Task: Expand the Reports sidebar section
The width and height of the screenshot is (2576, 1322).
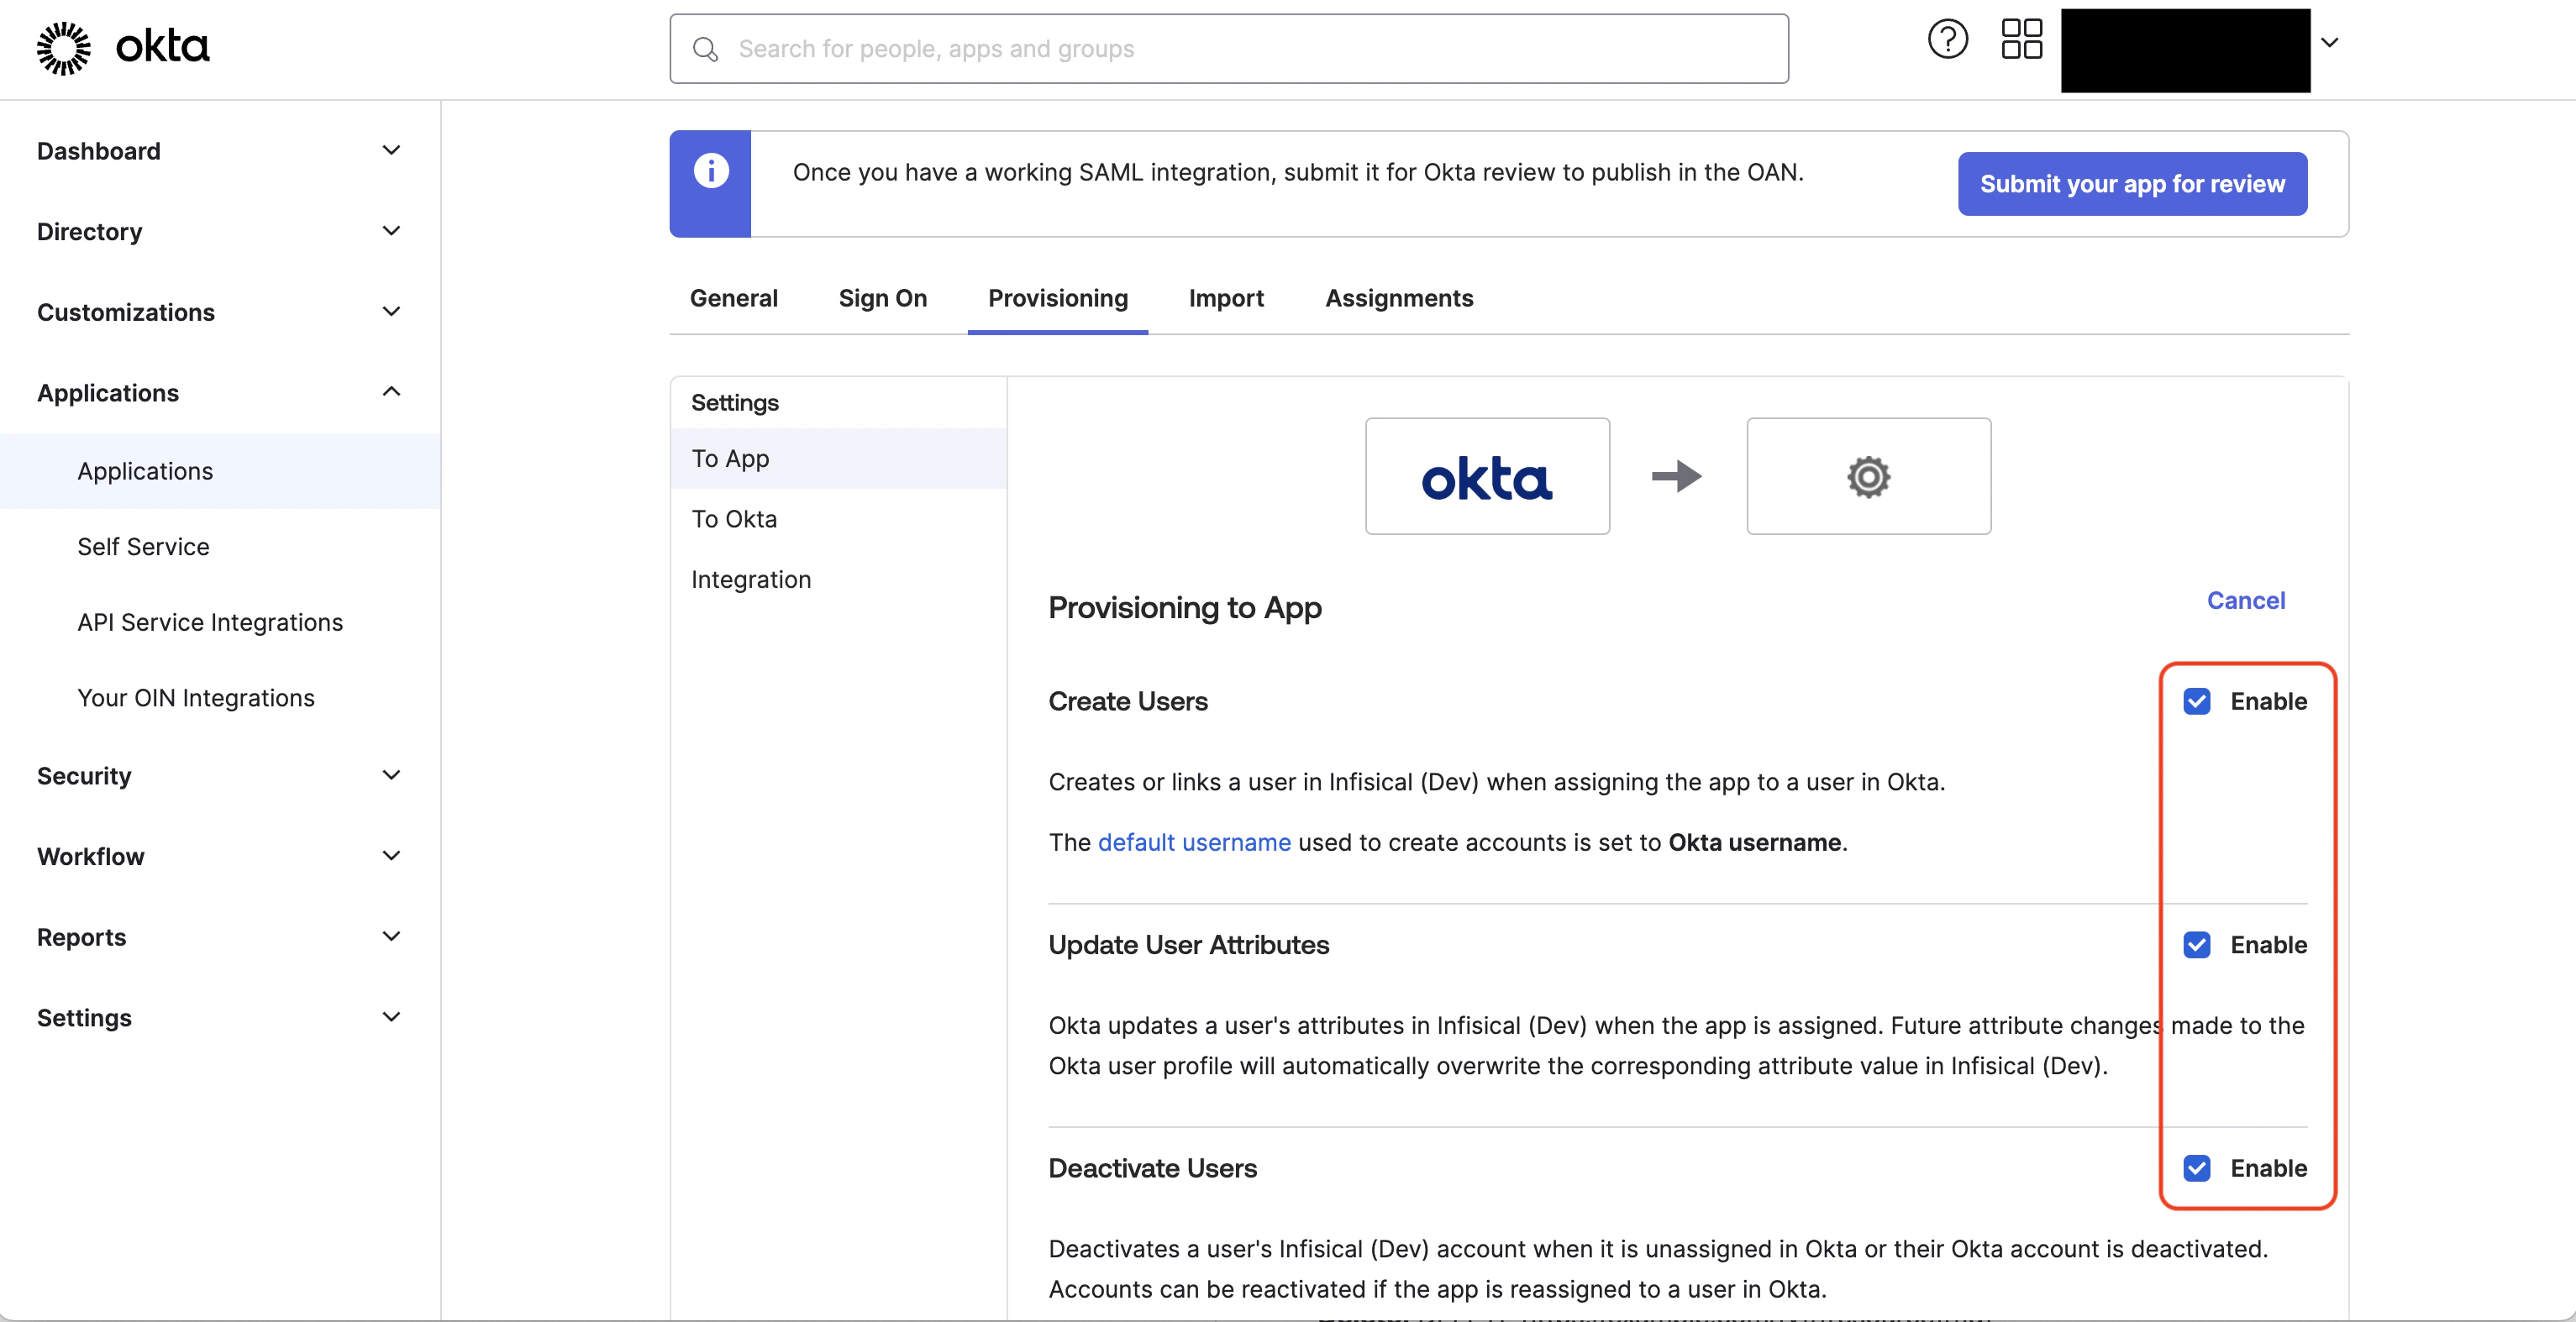Action: pos(220,937)
